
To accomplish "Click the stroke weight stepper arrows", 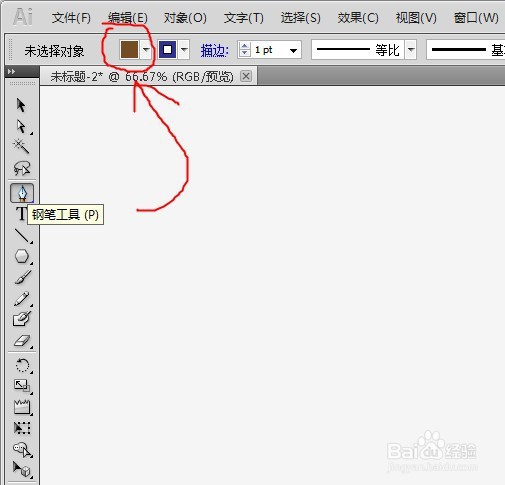I will tap(245, 50).
